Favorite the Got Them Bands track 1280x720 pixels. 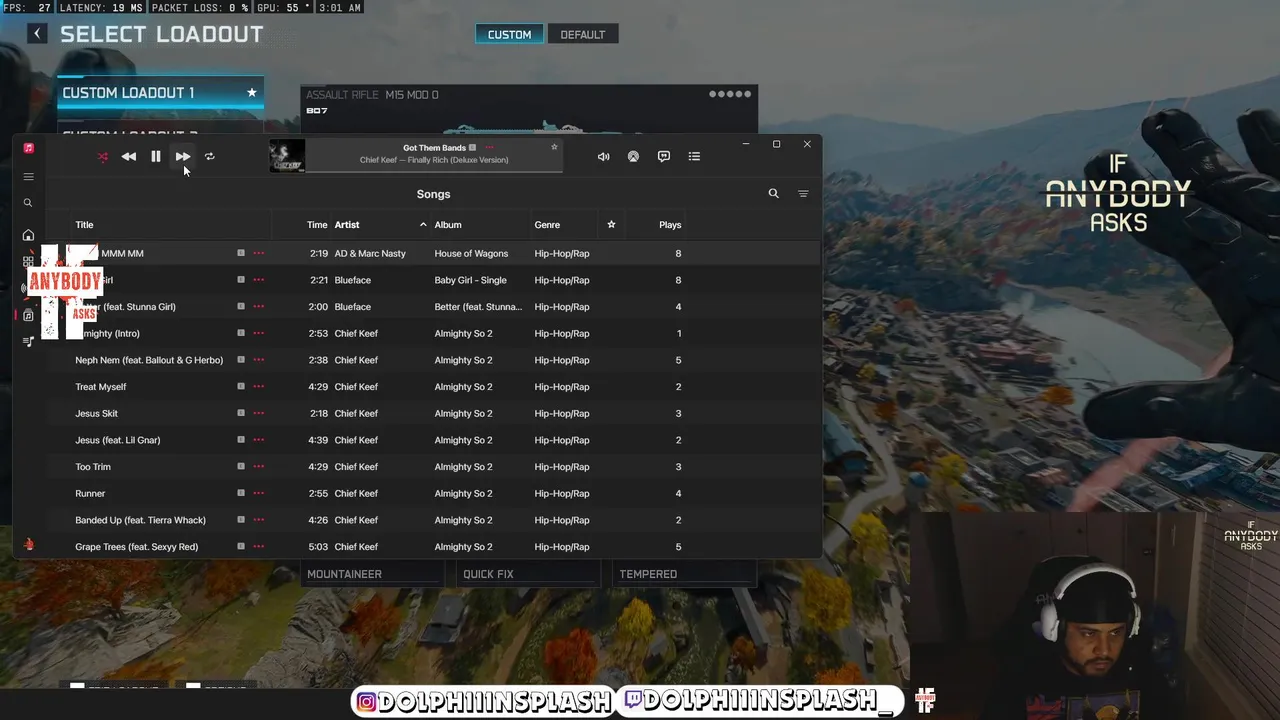(x=554, y=147)
